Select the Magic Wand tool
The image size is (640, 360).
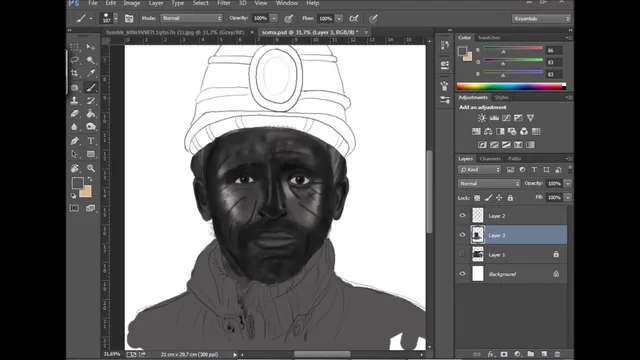91,60
